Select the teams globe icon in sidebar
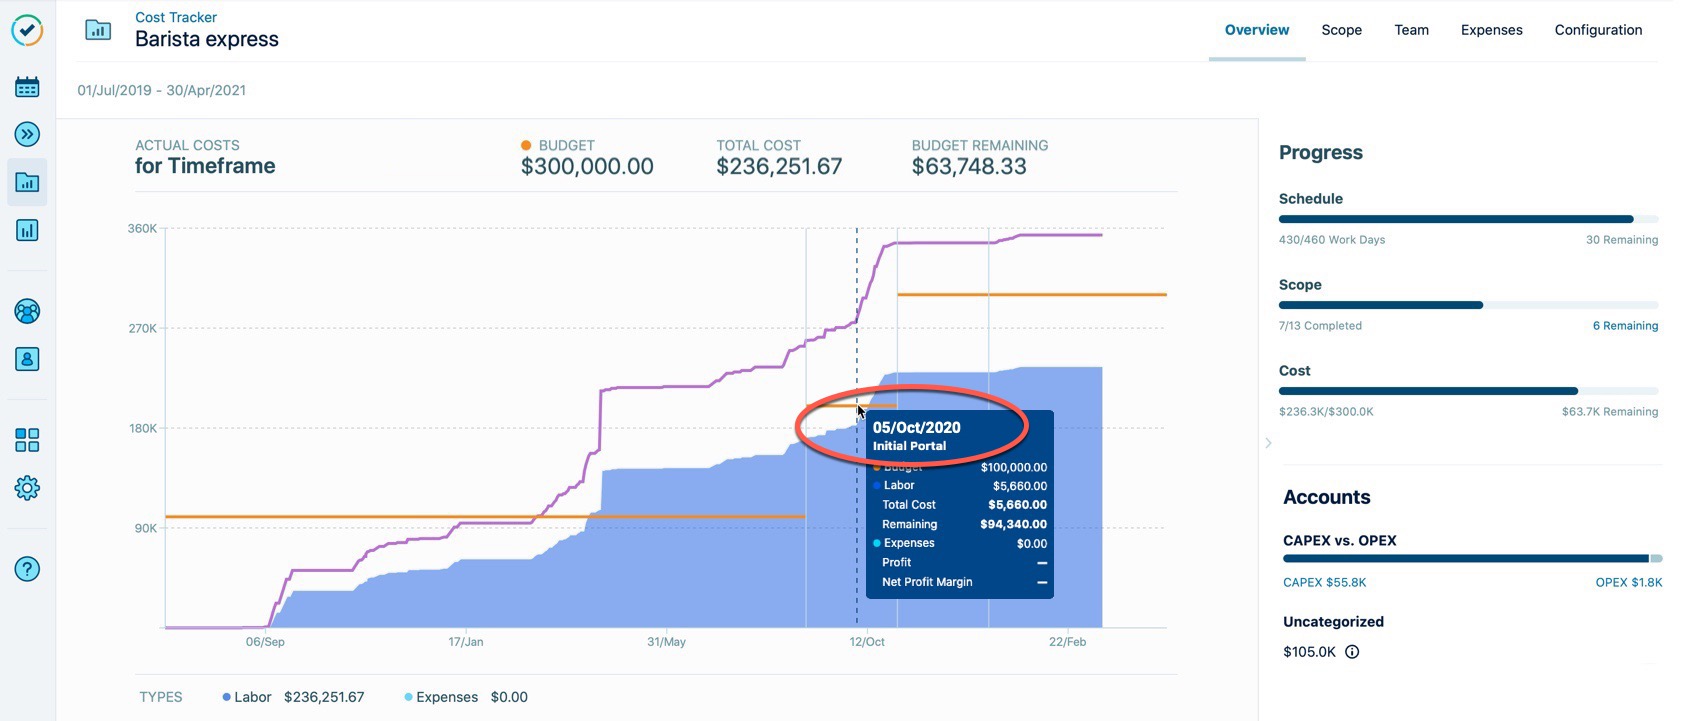This screenshot has width=1693, height=721. (x=26, y=311)
